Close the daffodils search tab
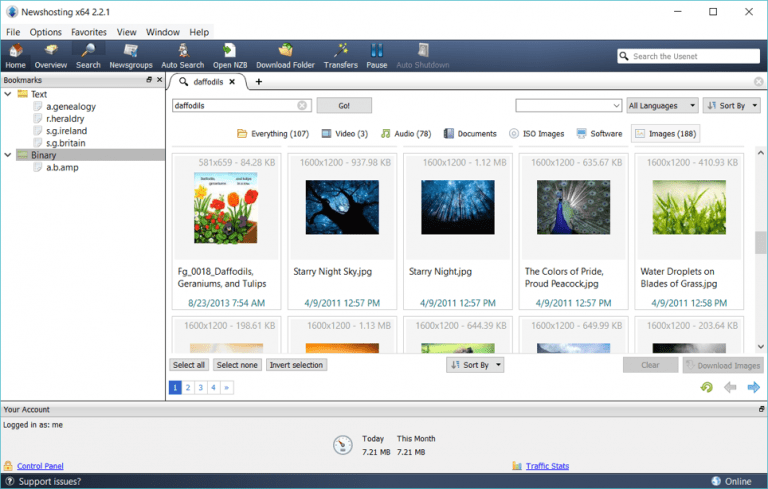Viewport: 768px width, 489px height. (x=232, y=82)
